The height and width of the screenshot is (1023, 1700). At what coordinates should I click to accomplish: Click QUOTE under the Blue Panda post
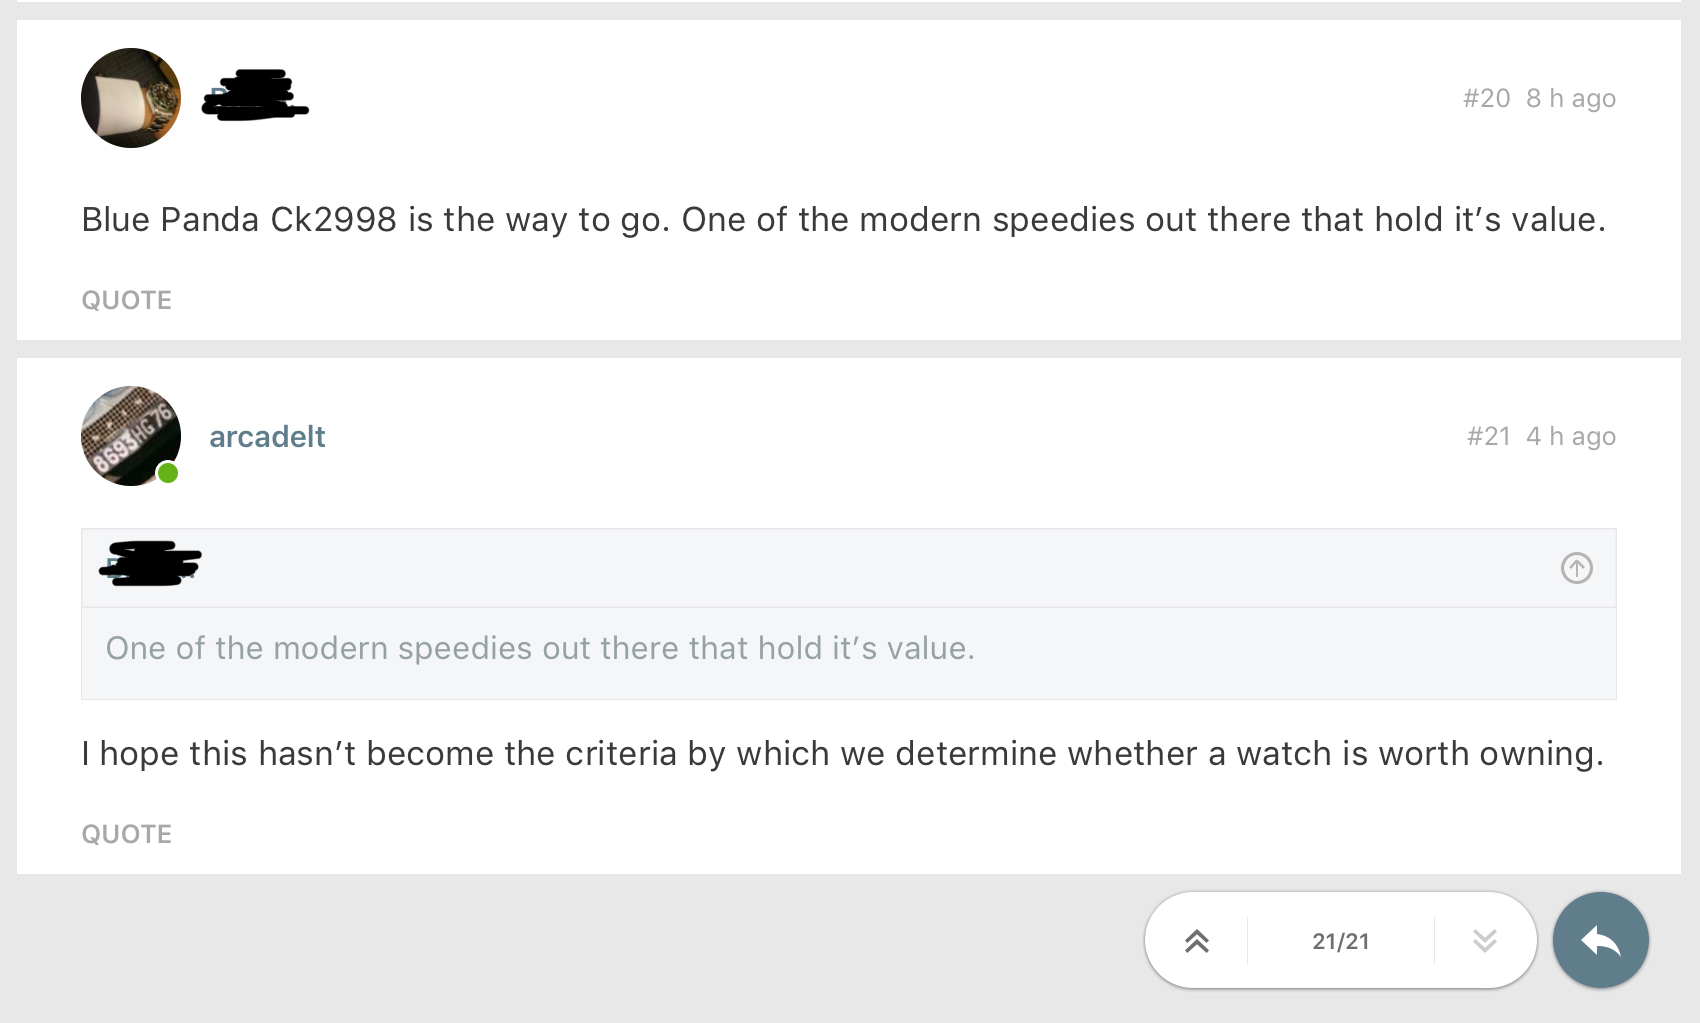point(127,300)
